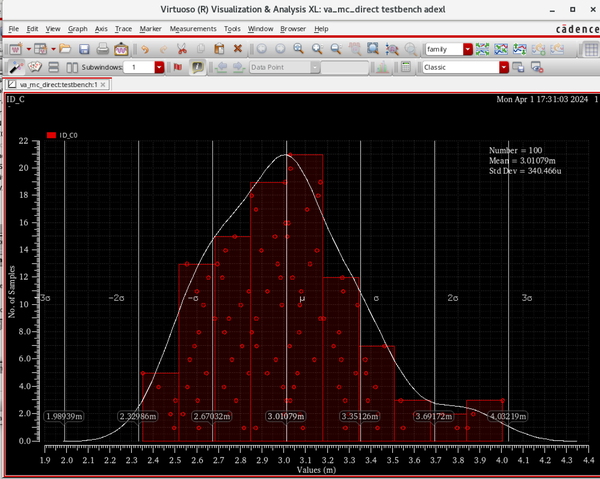Open the Trace menu
600x479 pixels.
tap(123, 29)
